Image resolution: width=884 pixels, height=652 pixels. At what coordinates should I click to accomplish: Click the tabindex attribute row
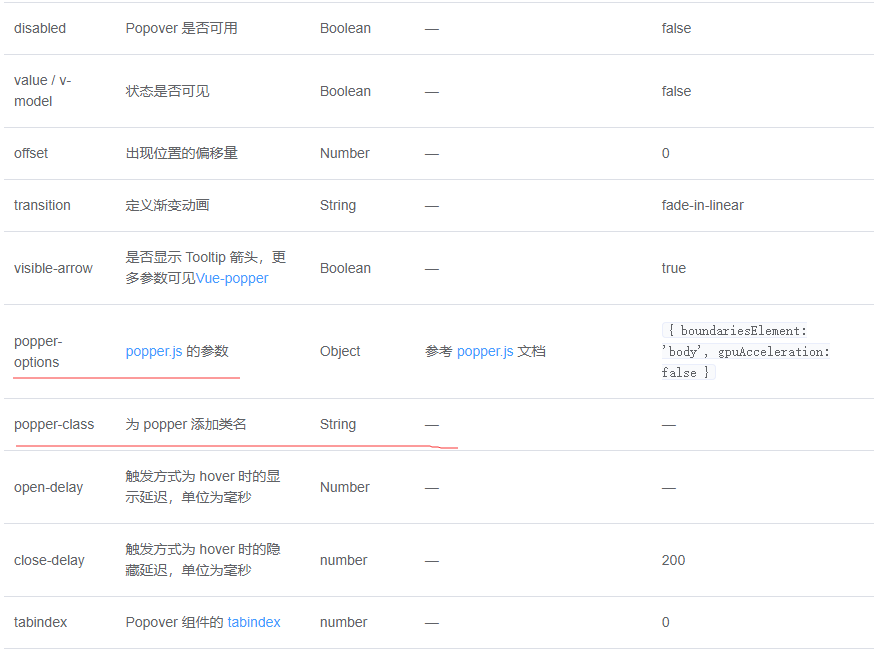click(40, 622)
